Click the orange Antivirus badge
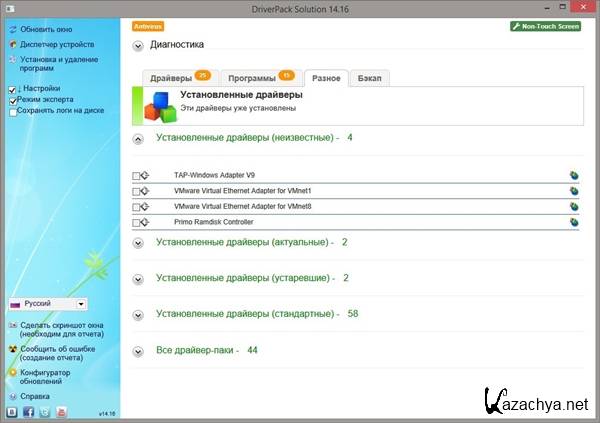This screenshot has height=423, width=600. 147,26
